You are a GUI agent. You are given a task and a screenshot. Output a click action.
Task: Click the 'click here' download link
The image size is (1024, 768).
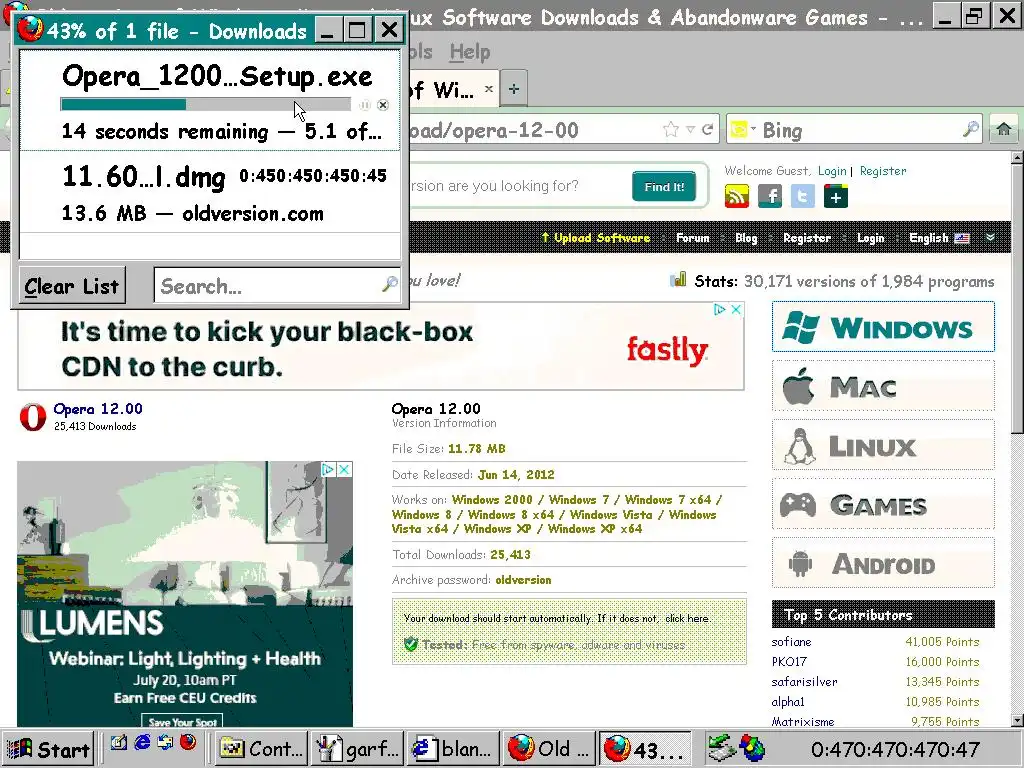point(687,618)
